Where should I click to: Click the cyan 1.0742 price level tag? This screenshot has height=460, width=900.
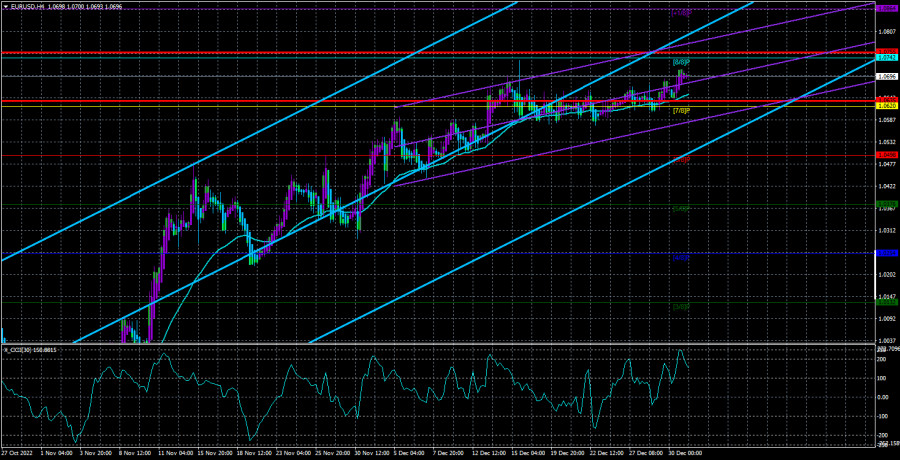click(x=885, y=57)
